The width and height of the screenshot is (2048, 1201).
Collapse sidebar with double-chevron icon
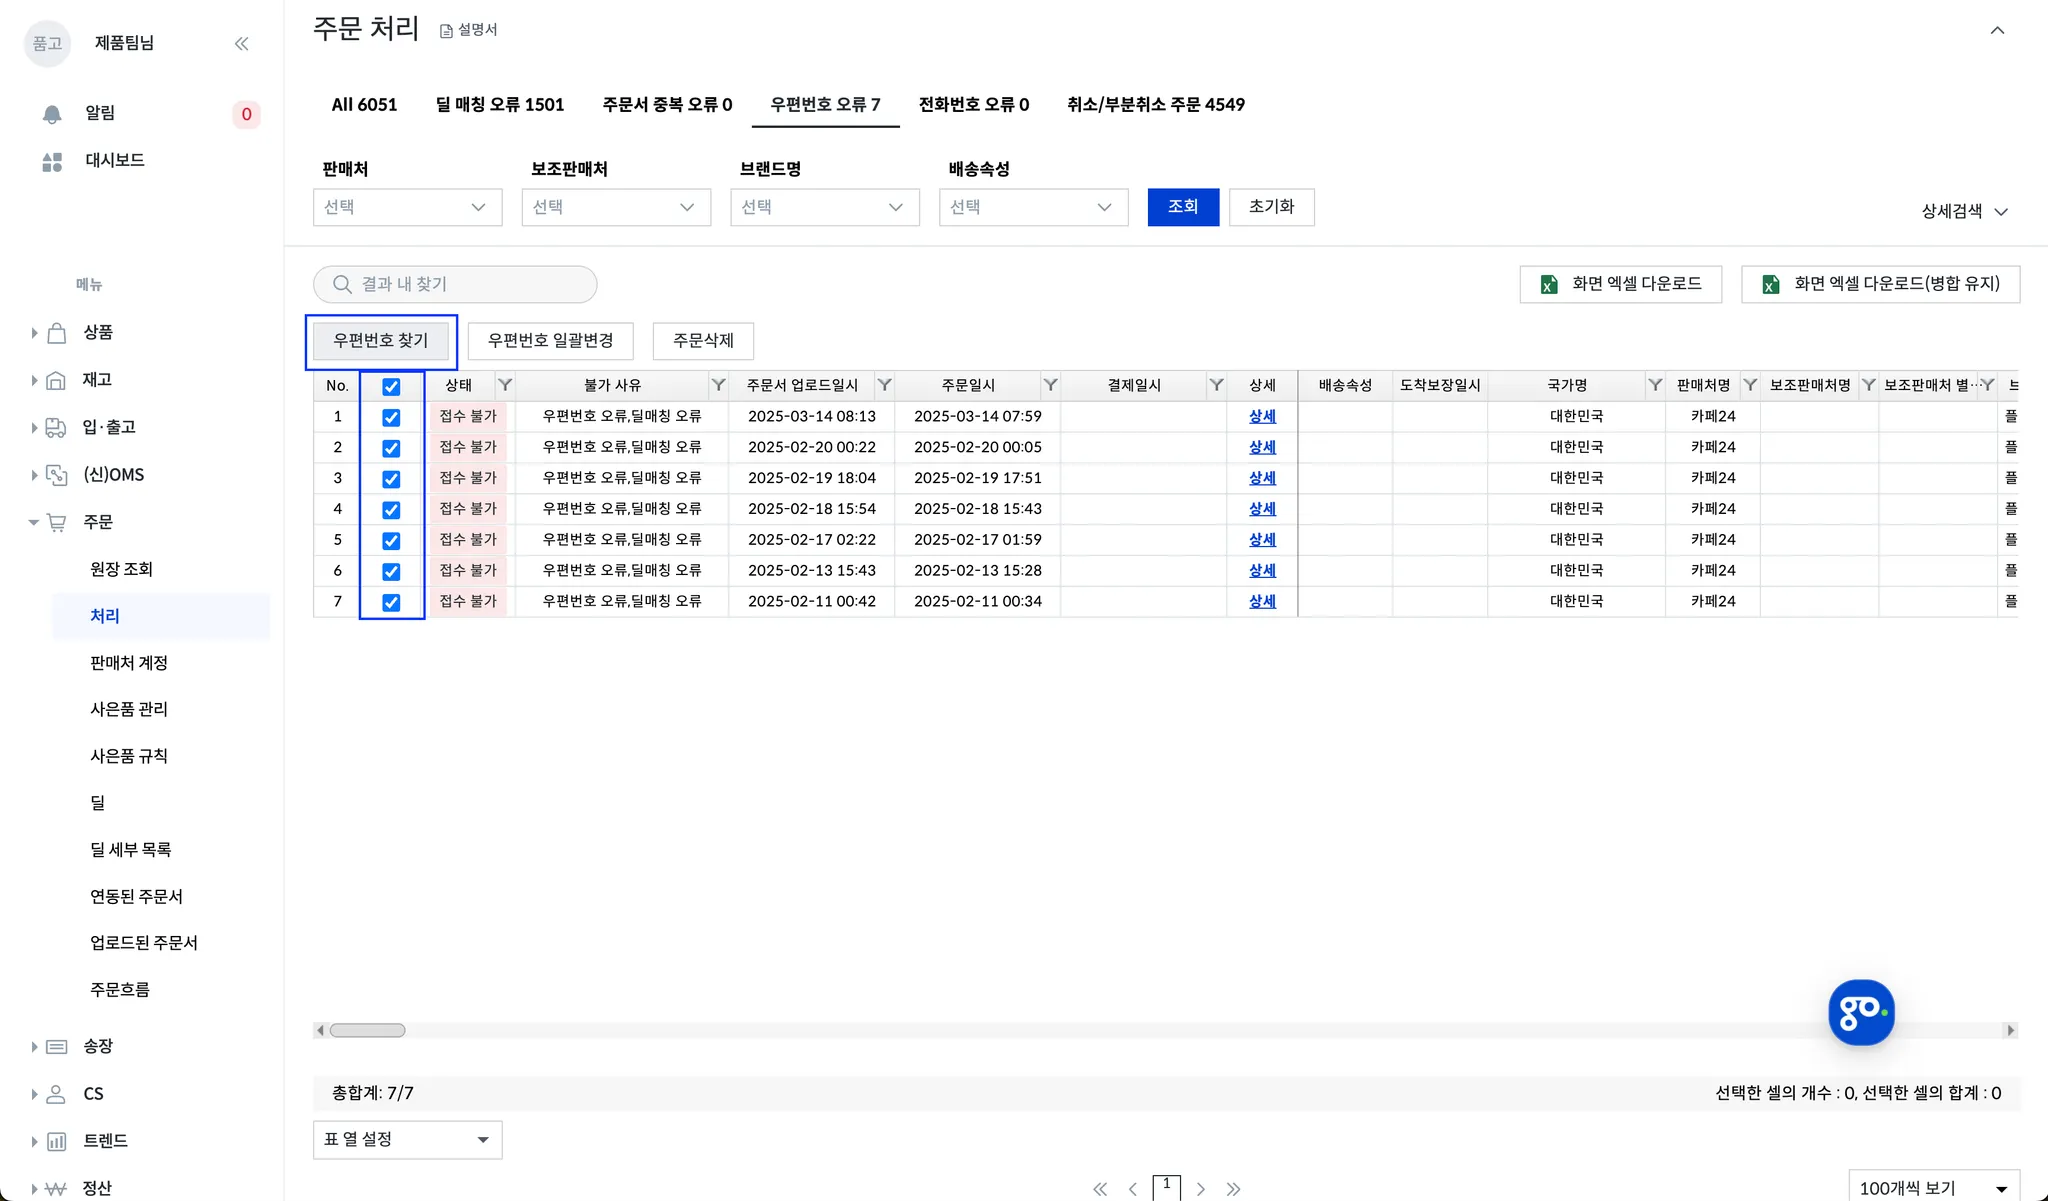pos(241,43)
